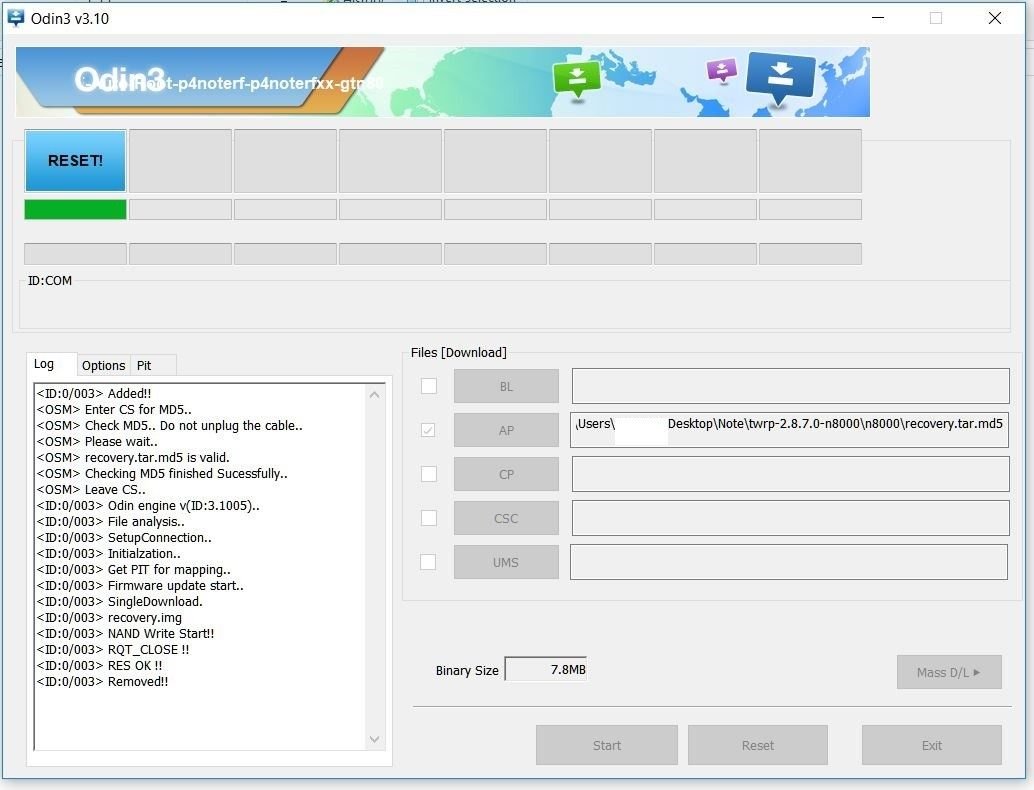Click the green progress bar
Viewport: 1034px width, 790px height.
tap(75, 210)
